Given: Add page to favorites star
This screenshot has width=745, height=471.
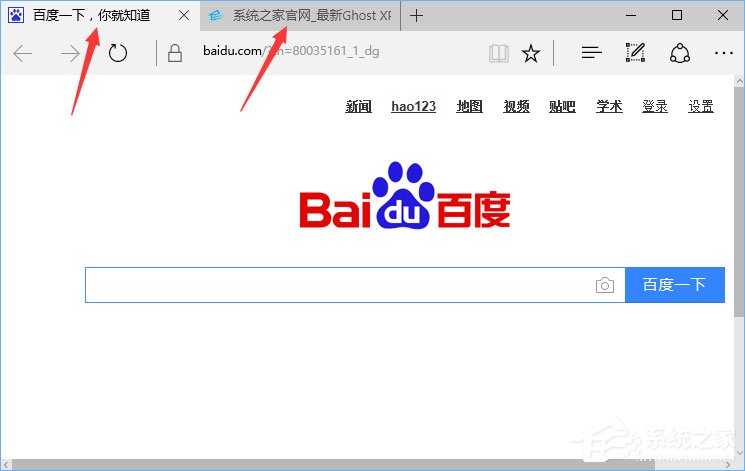Looking at the screenshot, I should click(531, 54).
